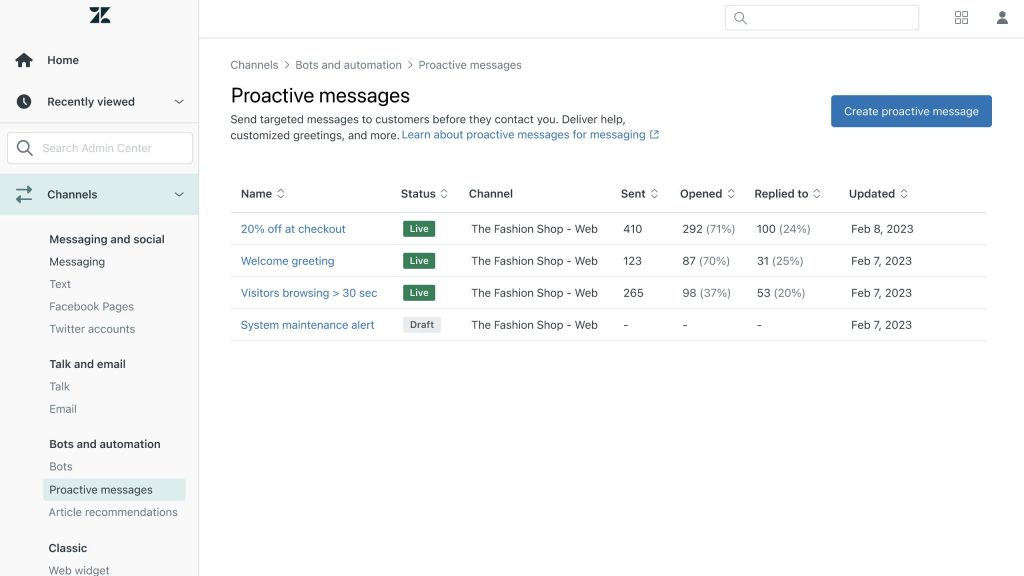Expand the Recently viewed chevron
Image resolution: width=1024 pixels, height=576 pixels.
pyautogui.click(x=179, y=102)
